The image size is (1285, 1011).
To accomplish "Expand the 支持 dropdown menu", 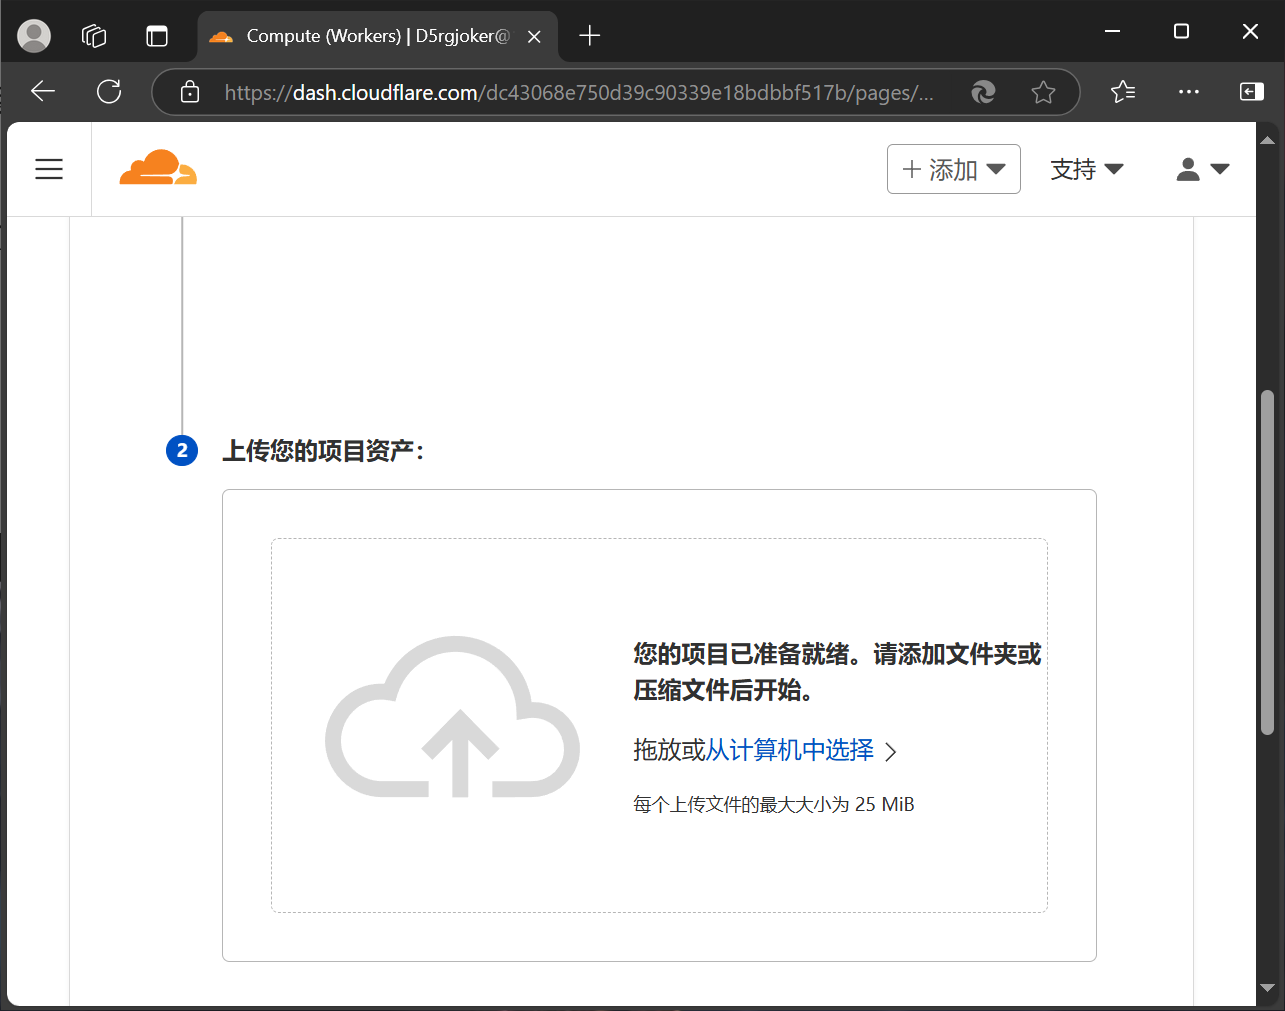I will coord(1086,169).
